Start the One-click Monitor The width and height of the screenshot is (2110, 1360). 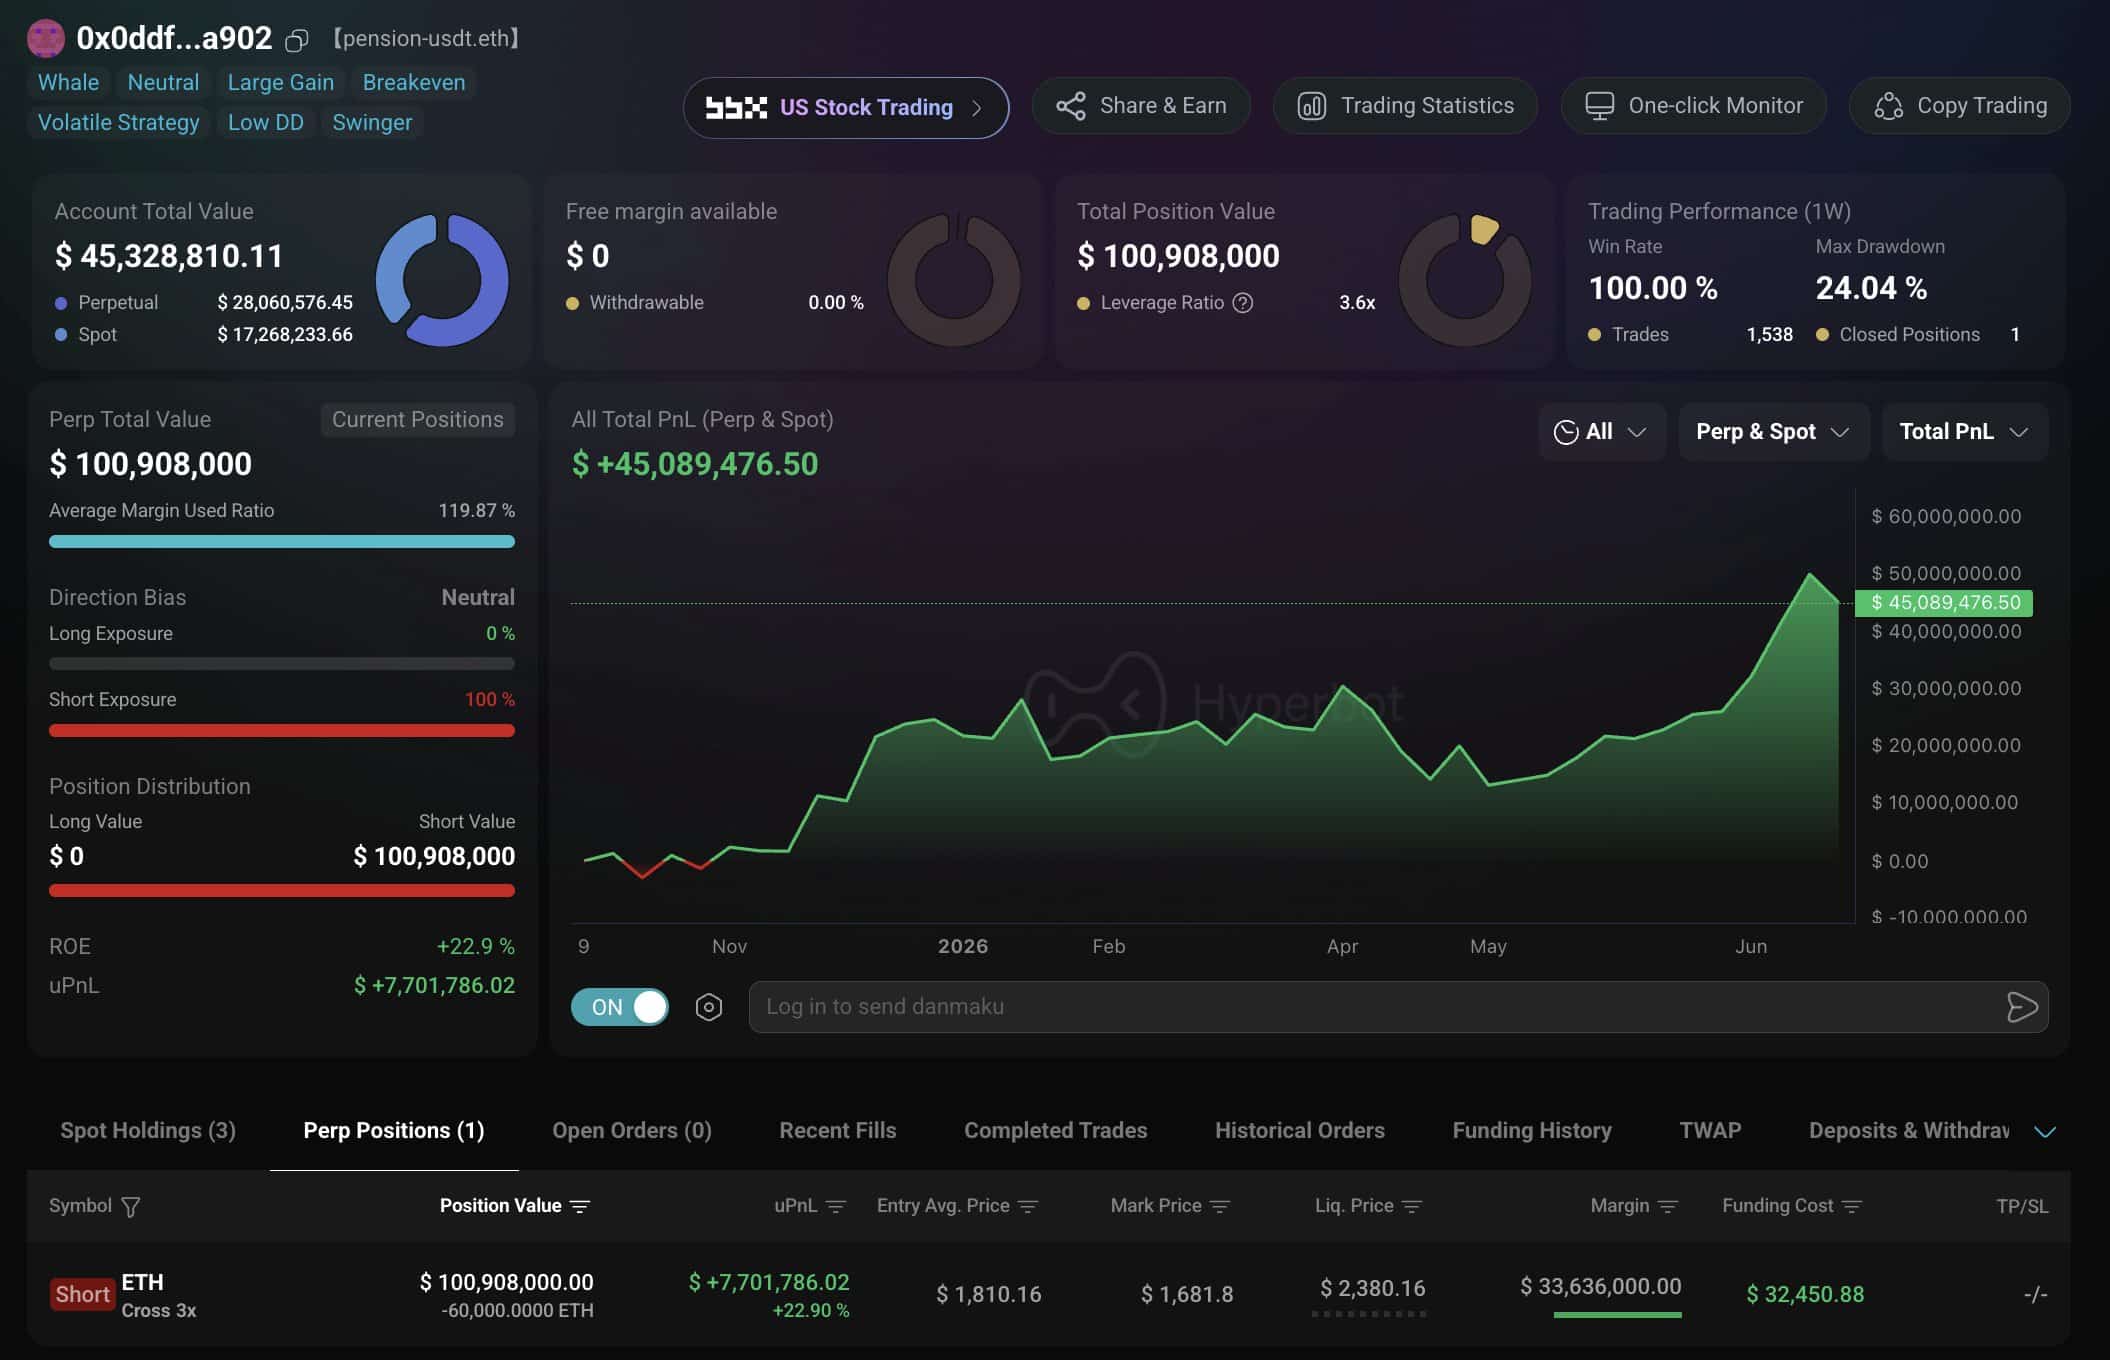(x=1693, y=106)
